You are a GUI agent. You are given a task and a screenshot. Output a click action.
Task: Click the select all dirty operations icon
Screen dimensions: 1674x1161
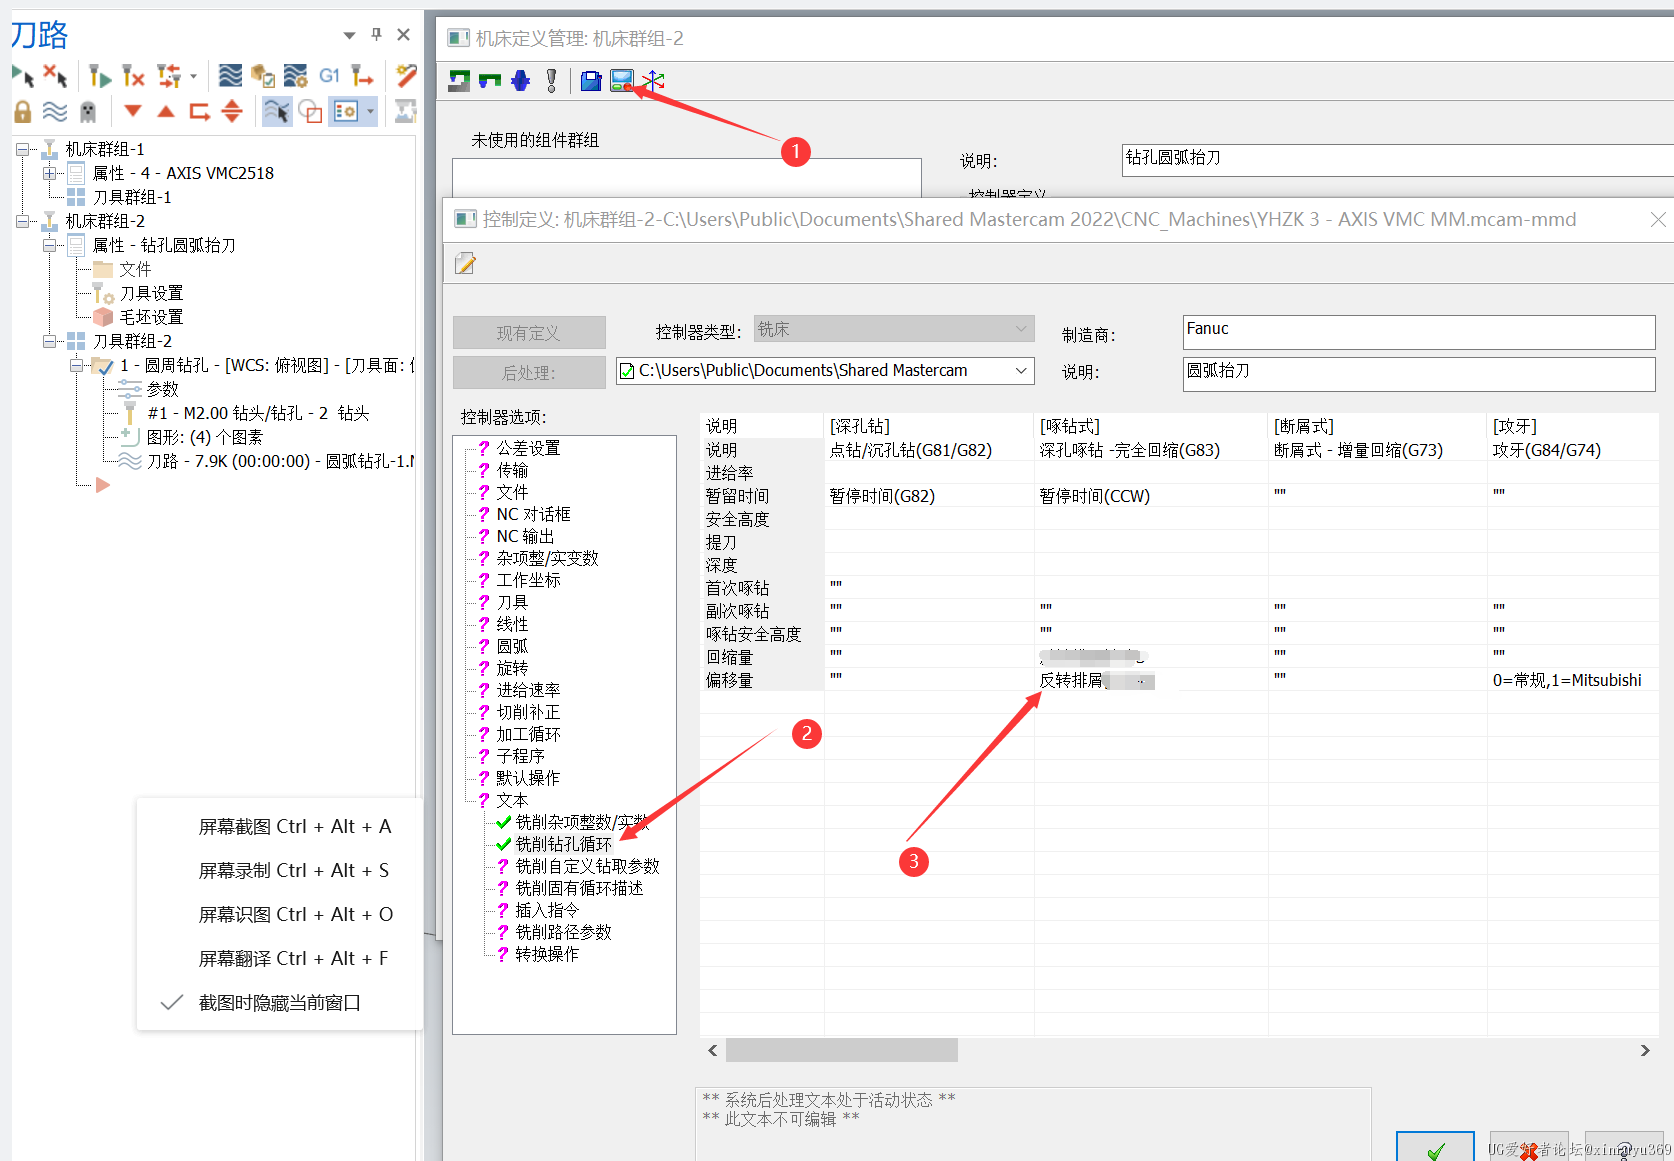click(55, 75)
